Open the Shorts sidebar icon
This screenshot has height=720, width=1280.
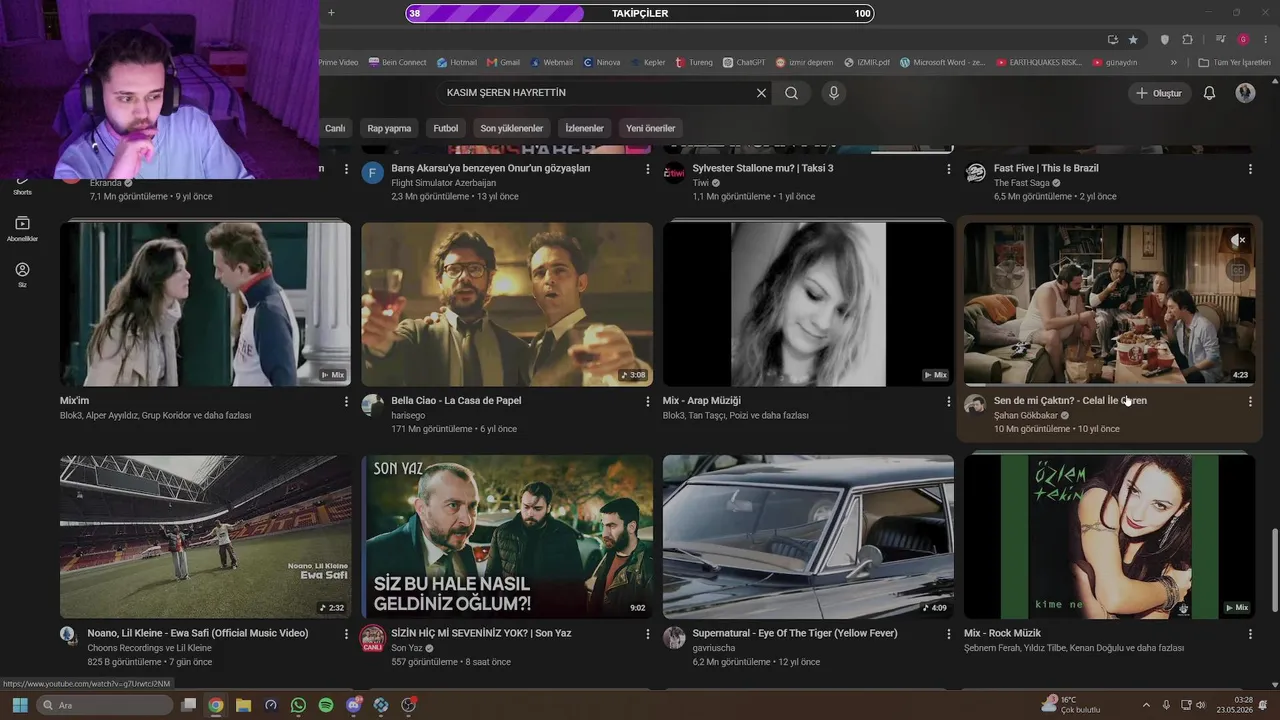click(x=22, y=185)
